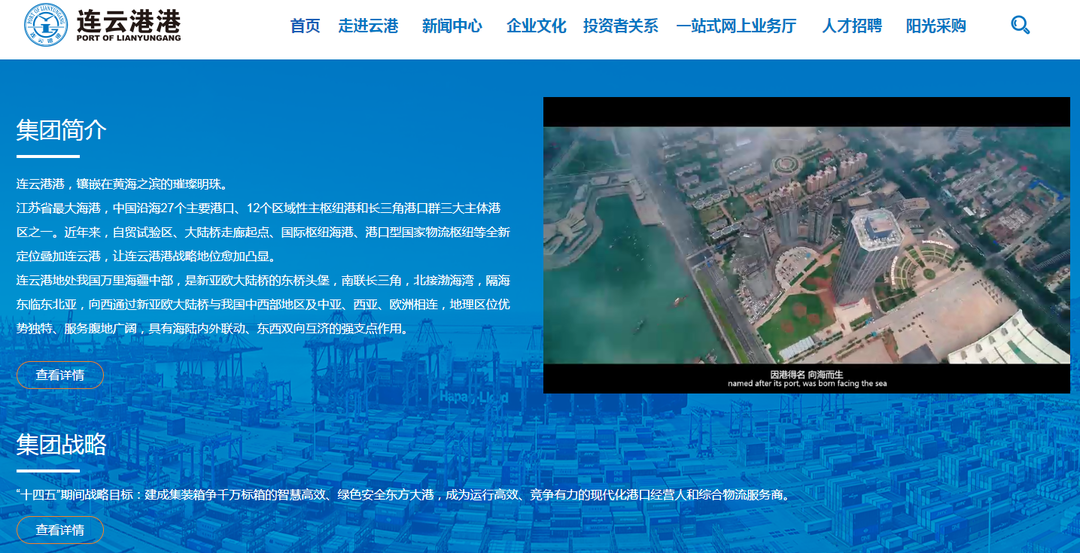Click the intro paragraph starting with 连云港港，镶嵌在
Image resolution: width=1080 pixels, height=553 pixels.
[x=122, y=184]
